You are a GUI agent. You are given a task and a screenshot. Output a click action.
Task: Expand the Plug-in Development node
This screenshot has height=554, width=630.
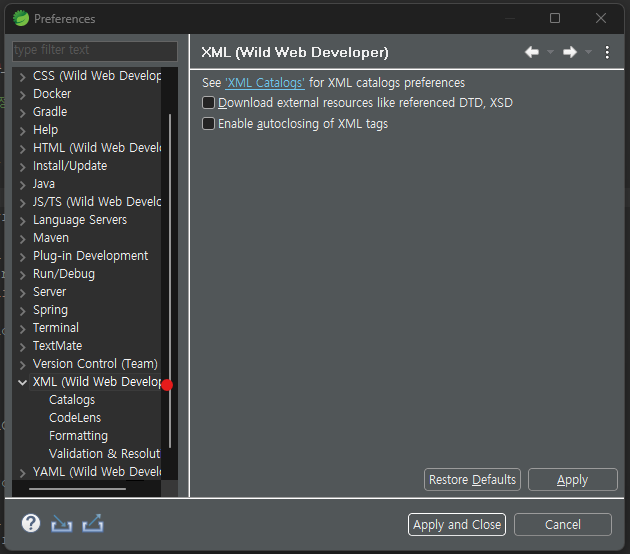point(23,256)
